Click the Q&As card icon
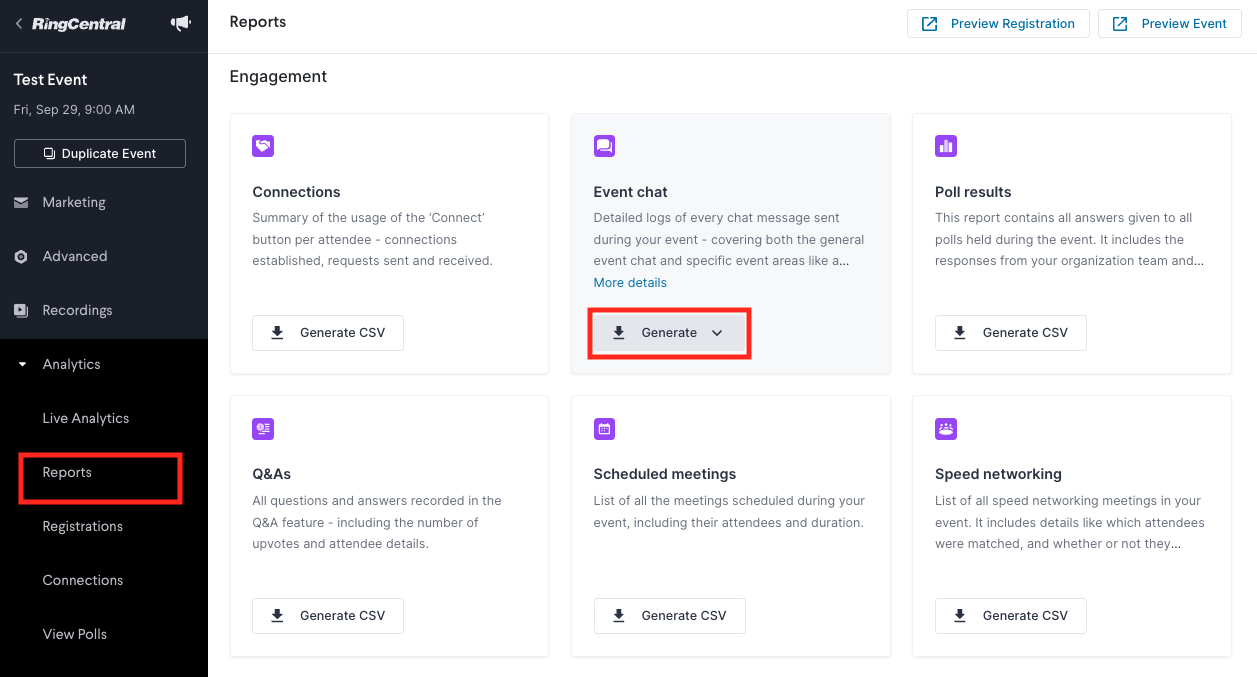Viewport: 1257px width, 677px height. pyautogui.click(x=263, y=429)
